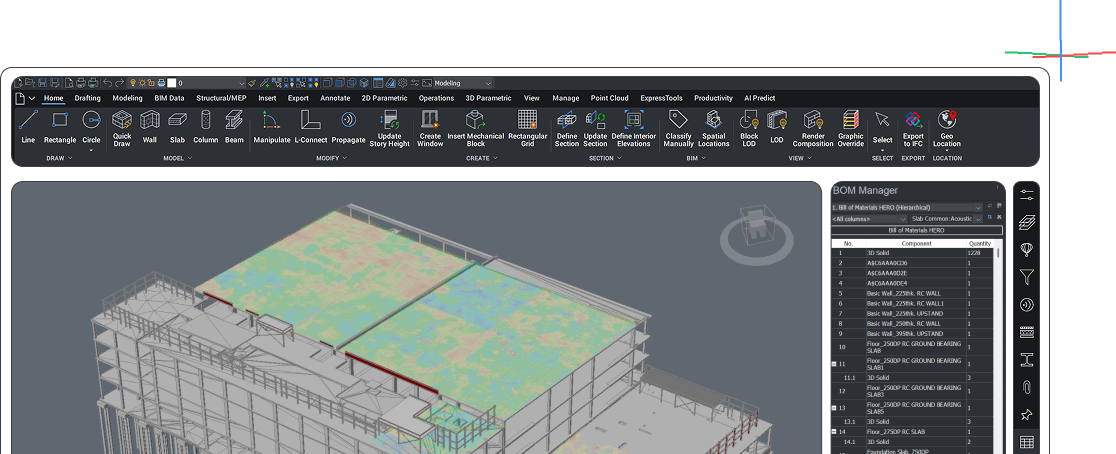Screen dimensions: 1116x454
Task: Toggle the layer freeze sun icon
Action: point(142,83)
